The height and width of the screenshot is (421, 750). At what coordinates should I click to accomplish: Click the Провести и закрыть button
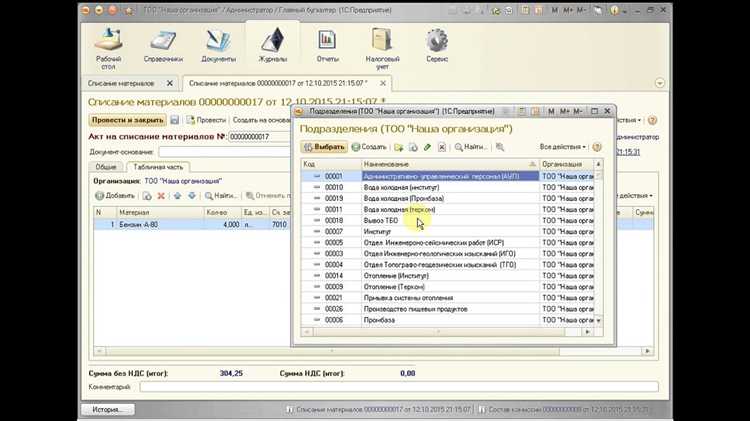pyautogui.click(x=127, y=120)
